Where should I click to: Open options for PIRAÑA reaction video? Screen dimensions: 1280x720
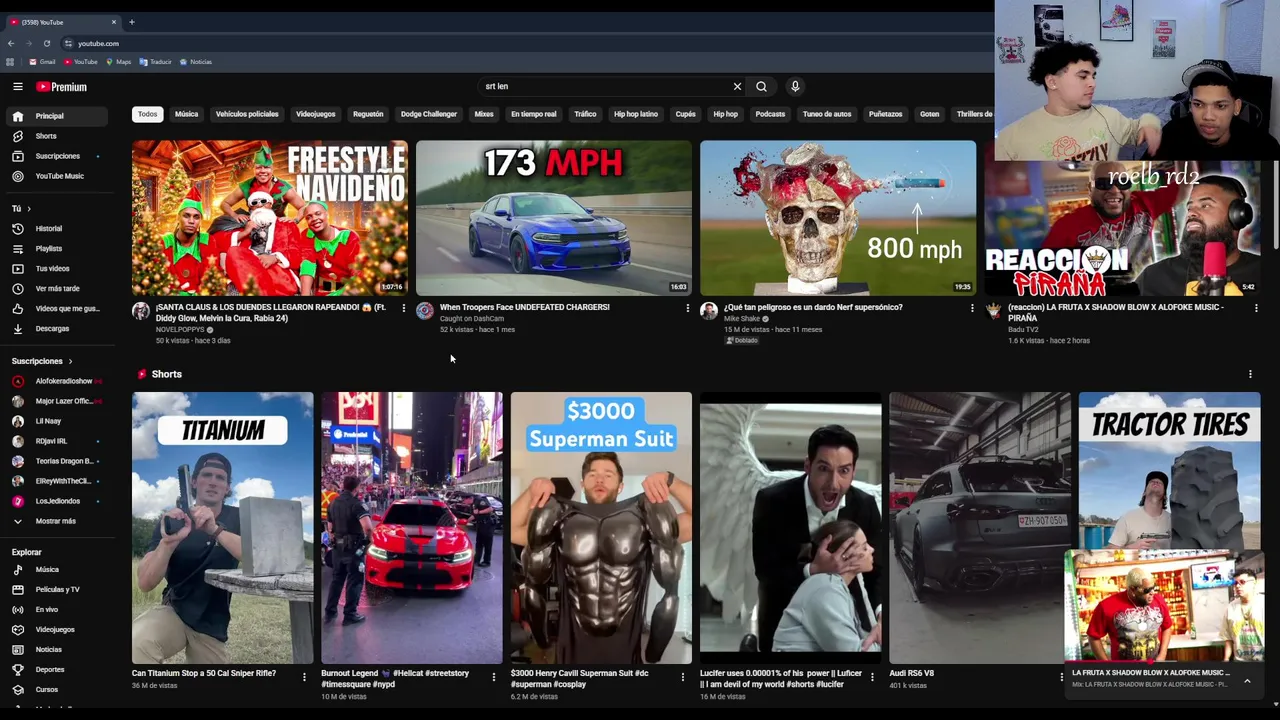1255,308
